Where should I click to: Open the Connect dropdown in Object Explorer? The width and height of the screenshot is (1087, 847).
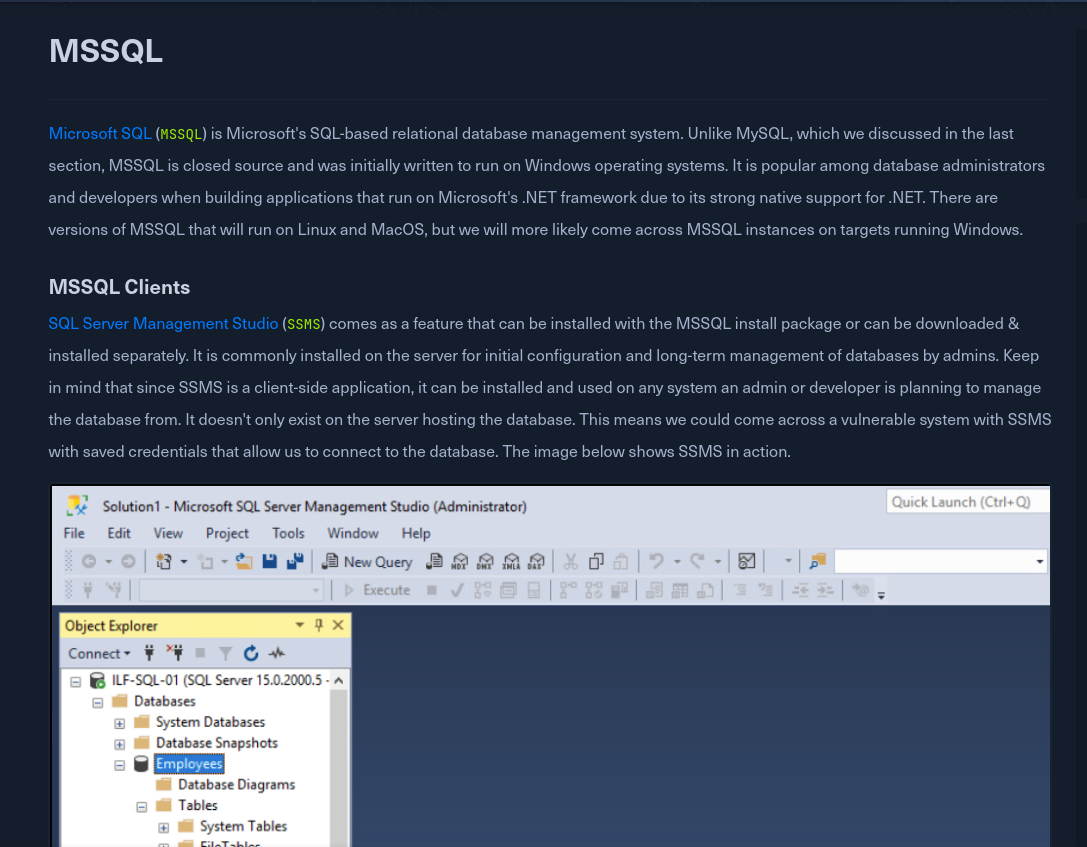pyautogui.click(x=99, y=653)
